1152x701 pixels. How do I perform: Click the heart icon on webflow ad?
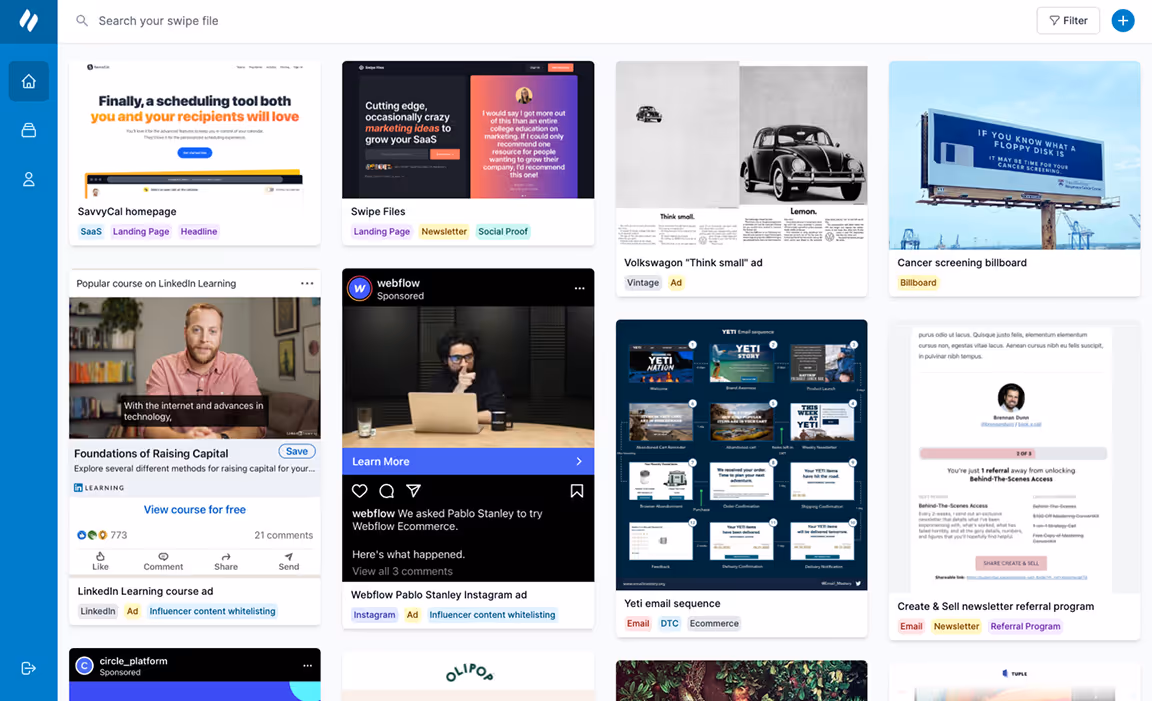359,491
